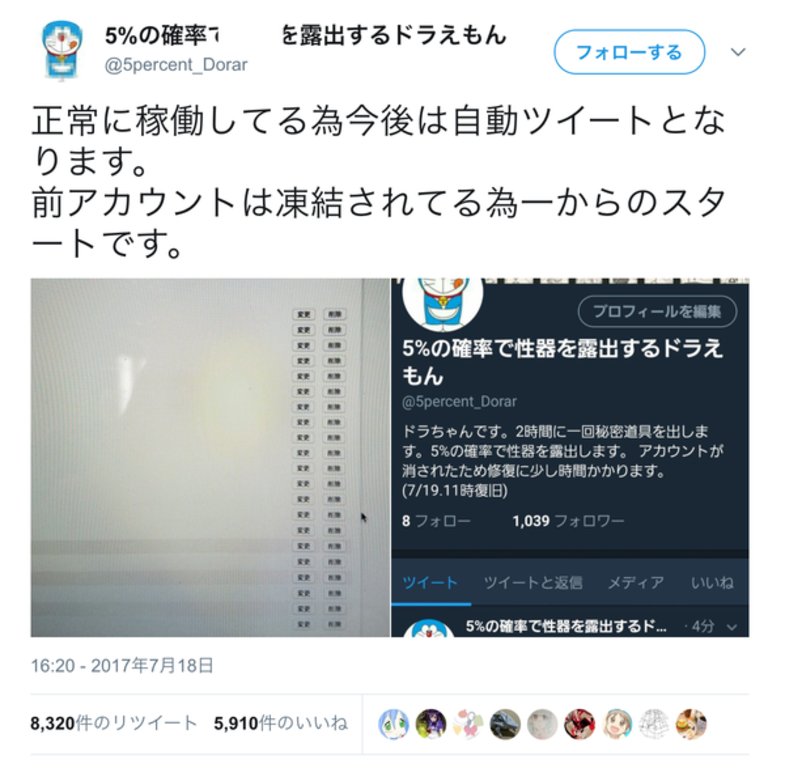785x768 pixels.
Task: Open the tweet options chevron menu
Action: 738,52
